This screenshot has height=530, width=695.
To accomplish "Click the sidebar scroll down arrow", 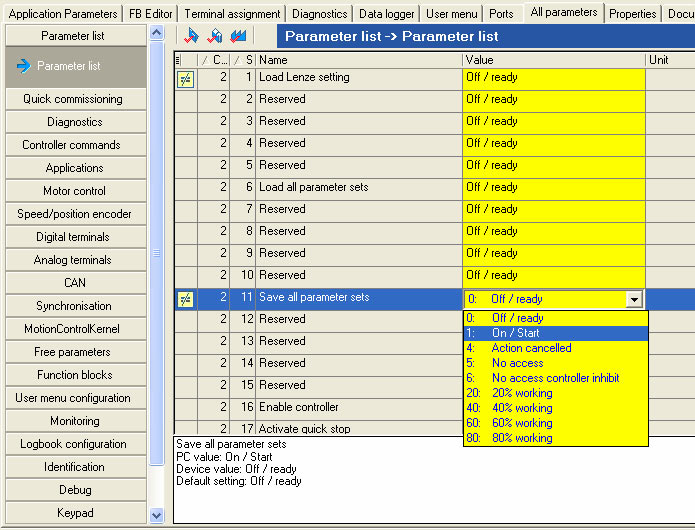I will [x=156, y=515].
